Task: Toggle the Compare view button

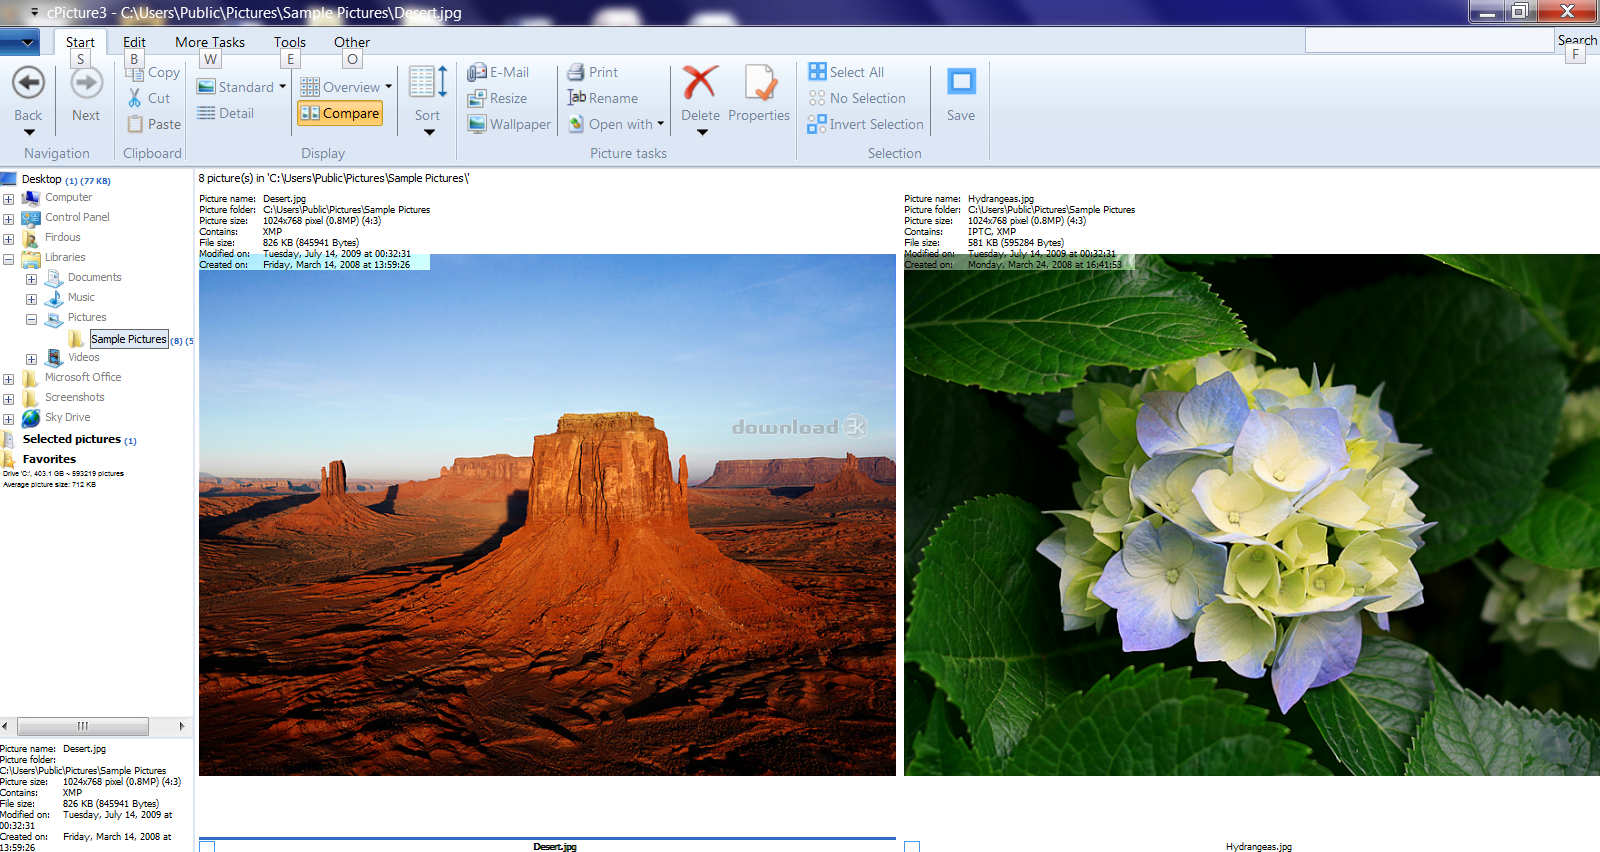Action: pyautogui.click(x=340, y=113)
